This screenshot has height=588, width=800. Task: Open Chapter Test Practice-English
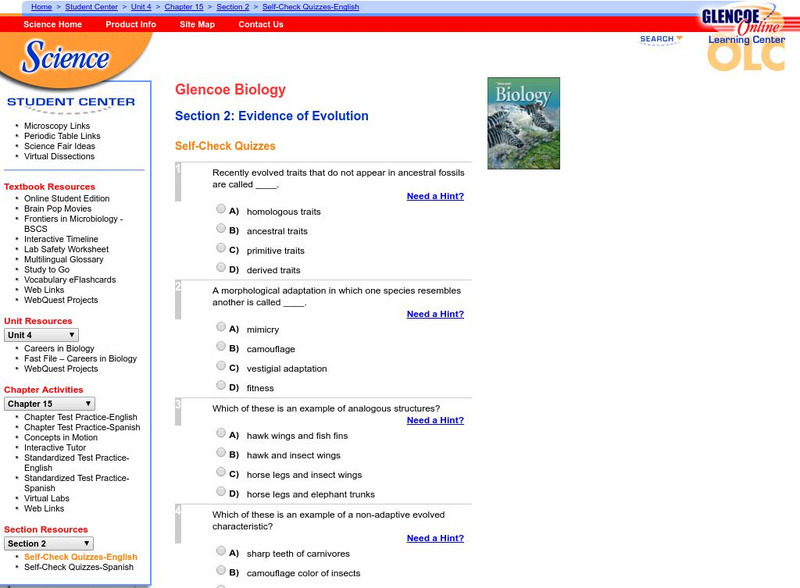pyautogui.click(x=81, y=417)
